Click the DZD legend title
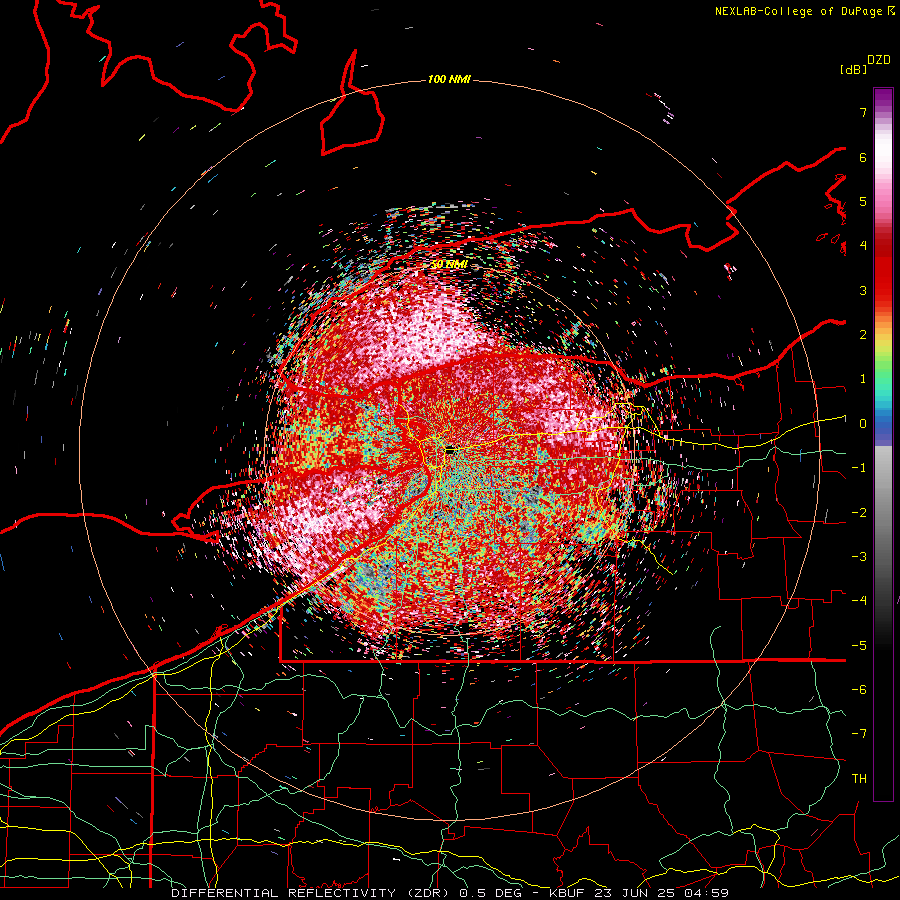 point(879,60)
